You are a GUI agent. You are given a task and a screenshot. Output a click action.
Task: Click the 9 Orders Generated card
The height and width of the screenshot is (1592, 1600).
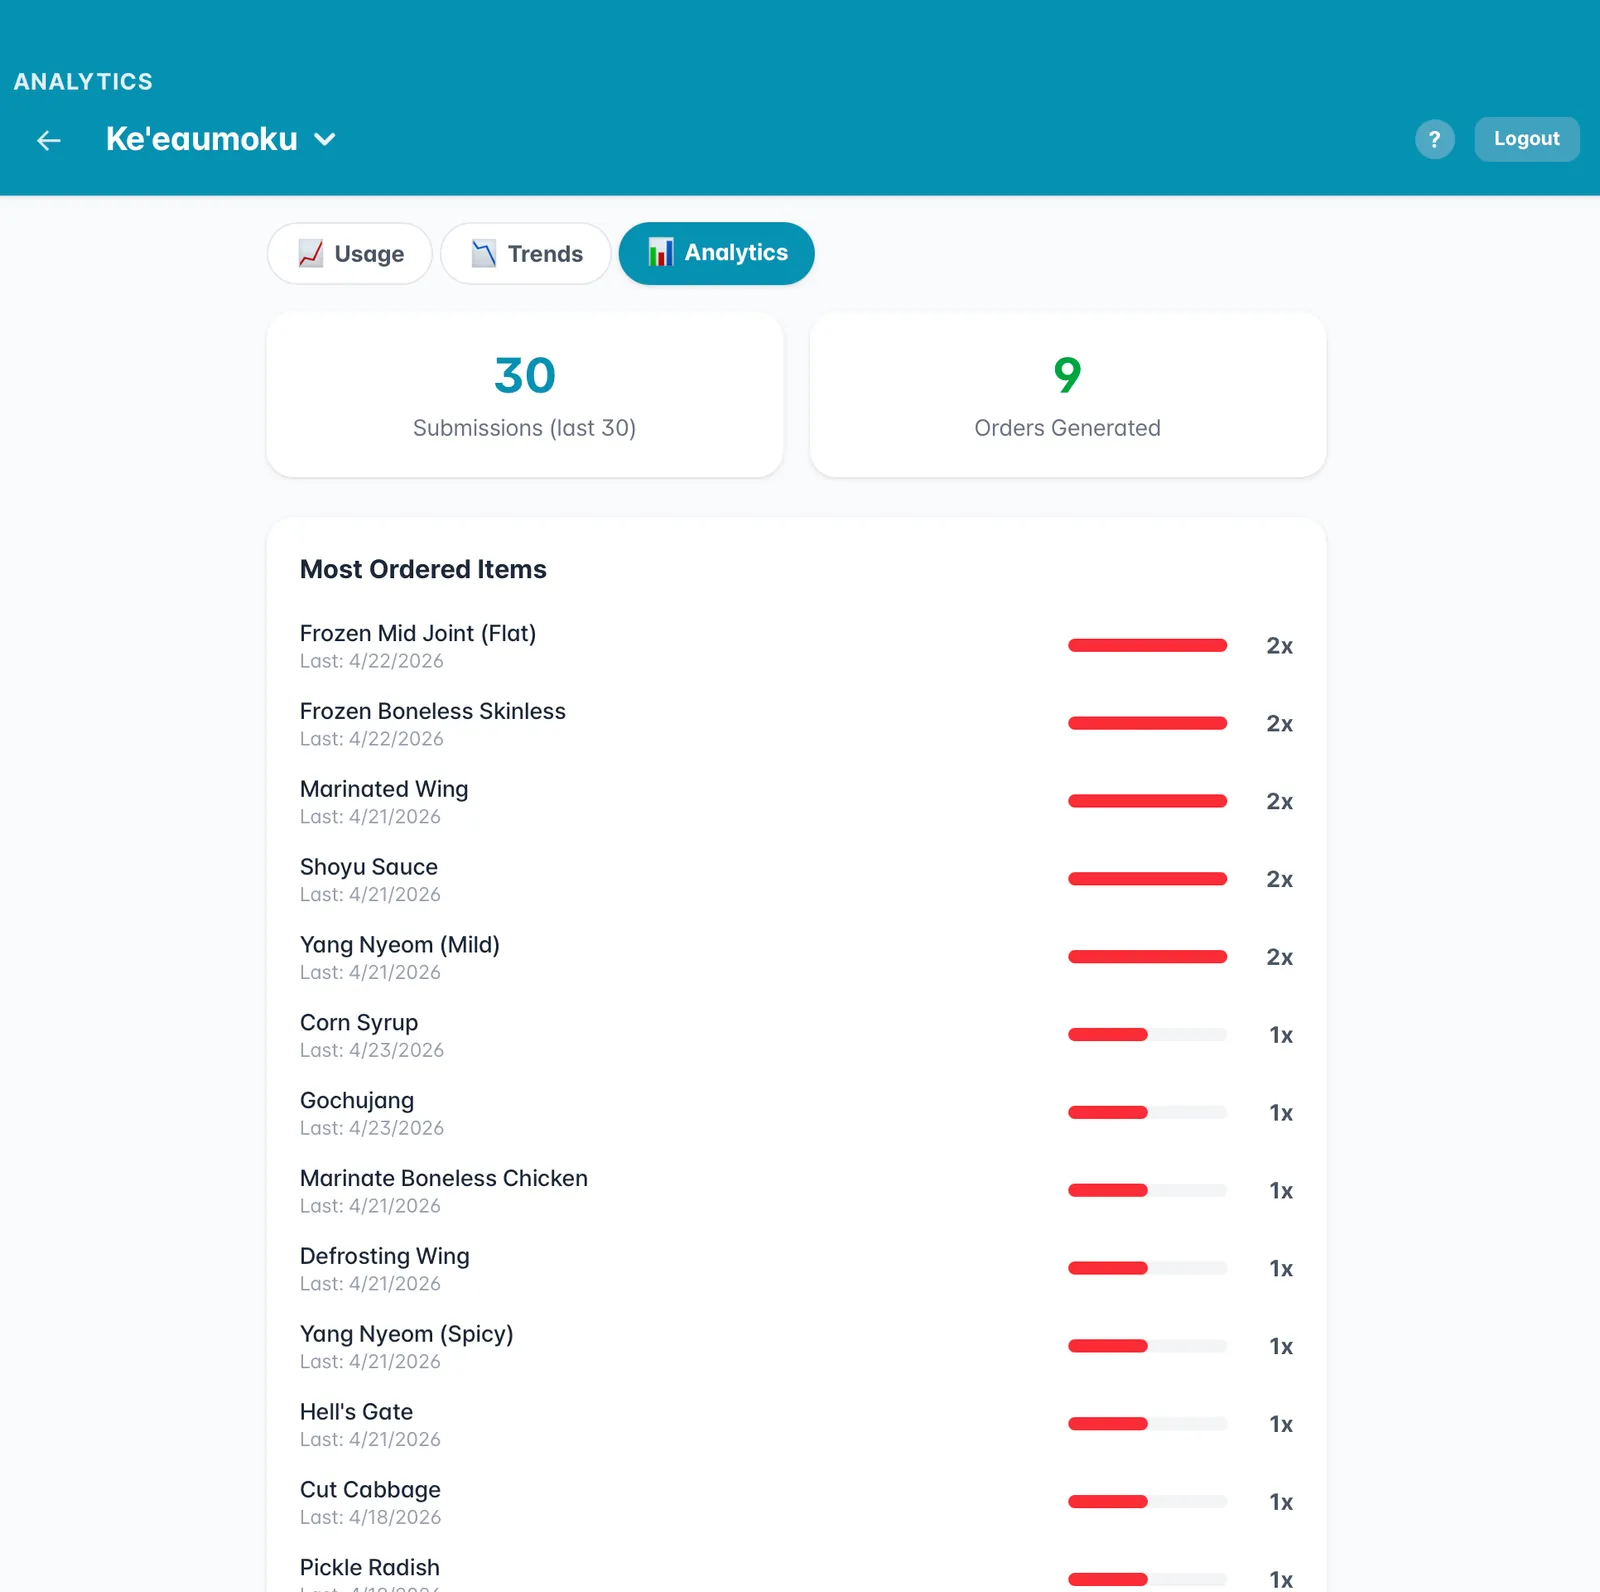tap(1068, 395)
